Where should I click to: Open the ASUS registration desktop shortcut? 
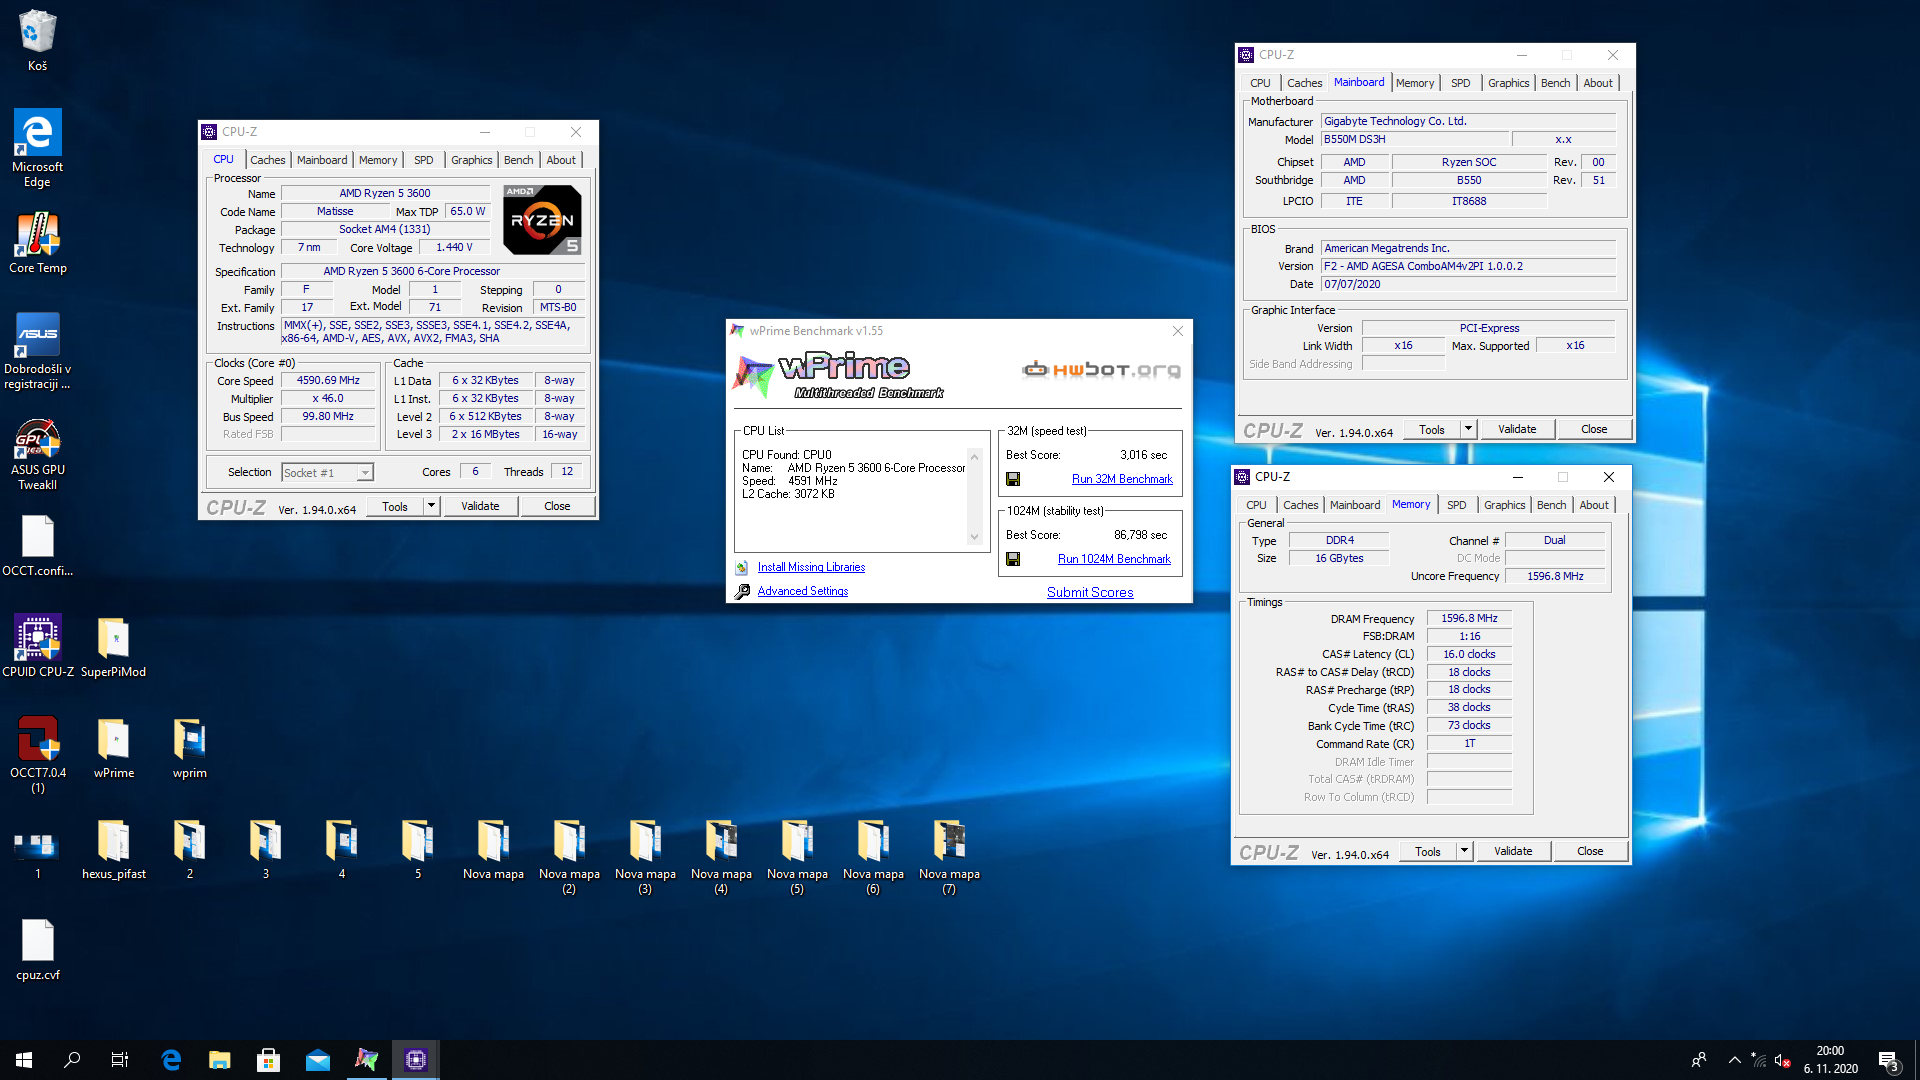(37, 350)
